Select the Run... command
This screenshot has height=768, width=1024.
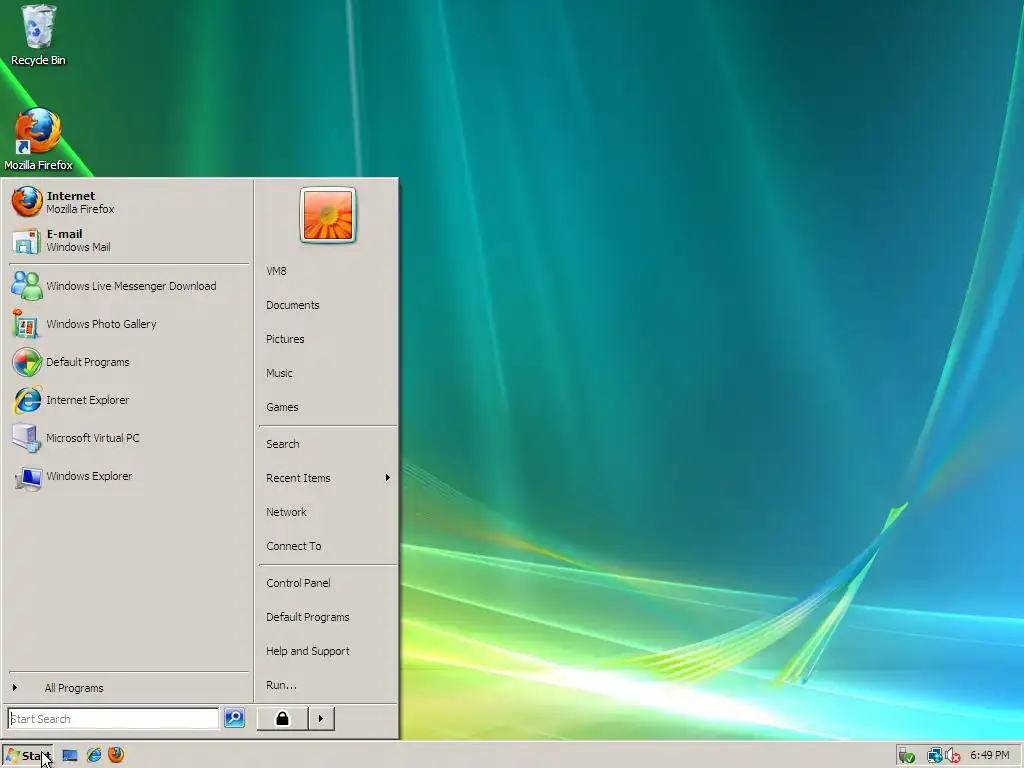[x=328, y=685]
